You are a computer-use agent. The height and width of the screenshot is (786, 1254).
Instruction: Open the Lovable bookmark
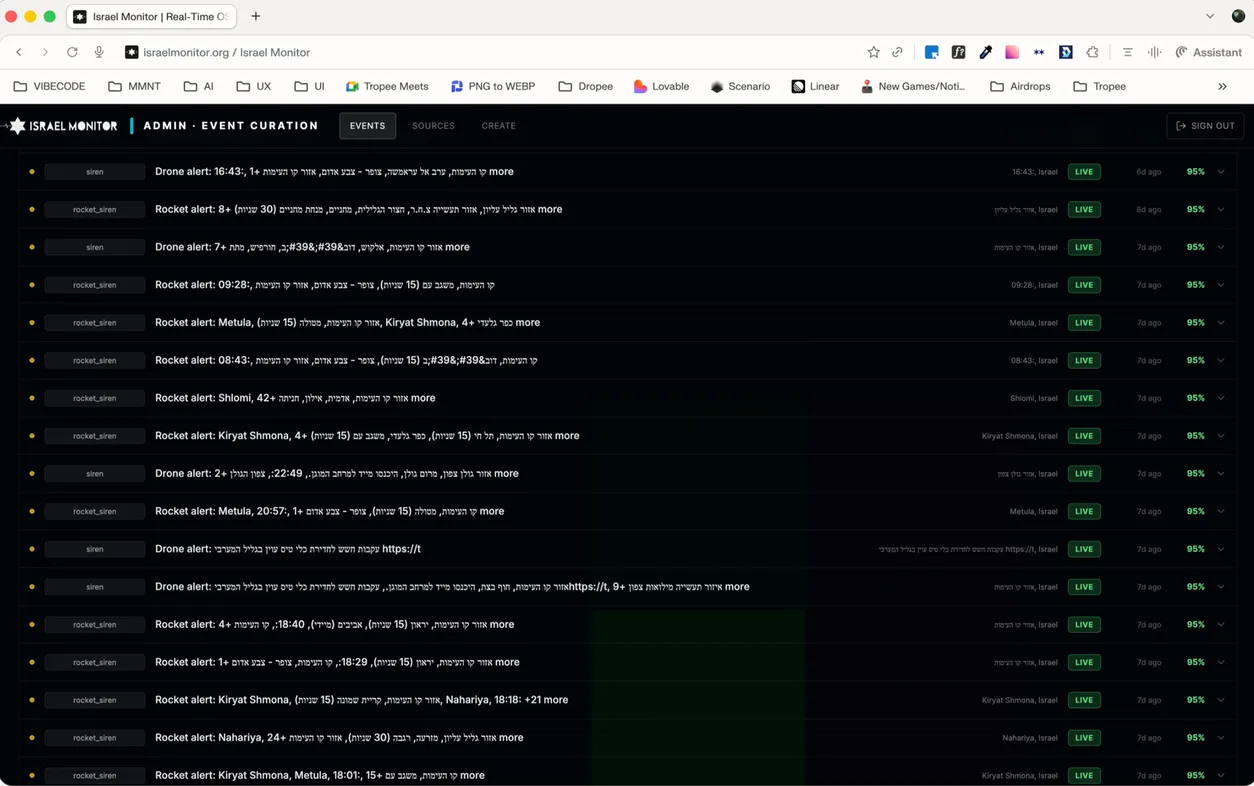click(x=661, y=87)
